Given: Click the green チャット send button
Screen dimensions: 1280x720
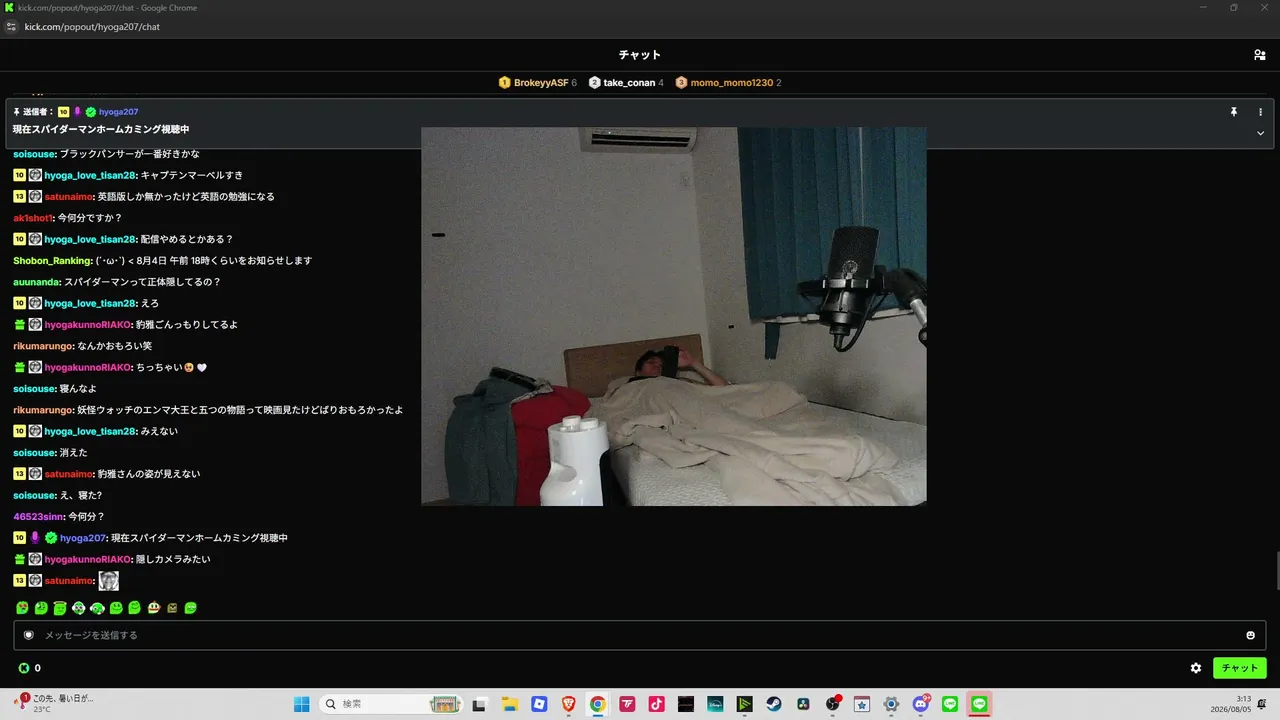Looking at the screenshot, I should click(x=1239, y=668).
